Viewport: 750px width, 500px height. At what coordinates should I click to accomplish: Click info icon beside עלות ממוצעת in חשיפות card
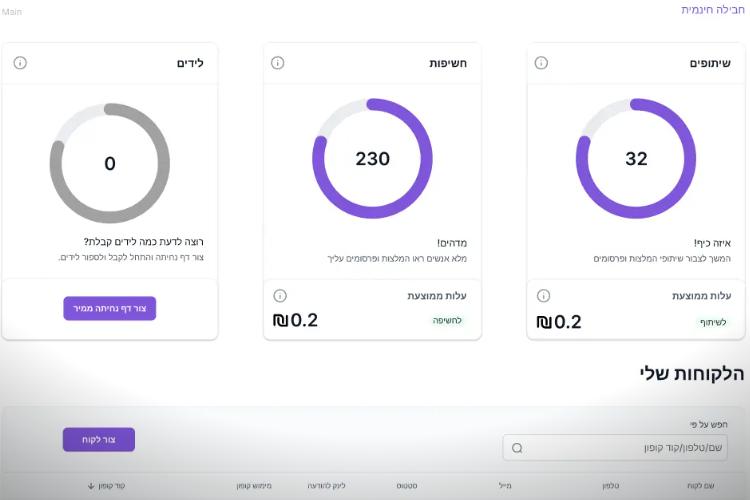click(x=280, y=296)
